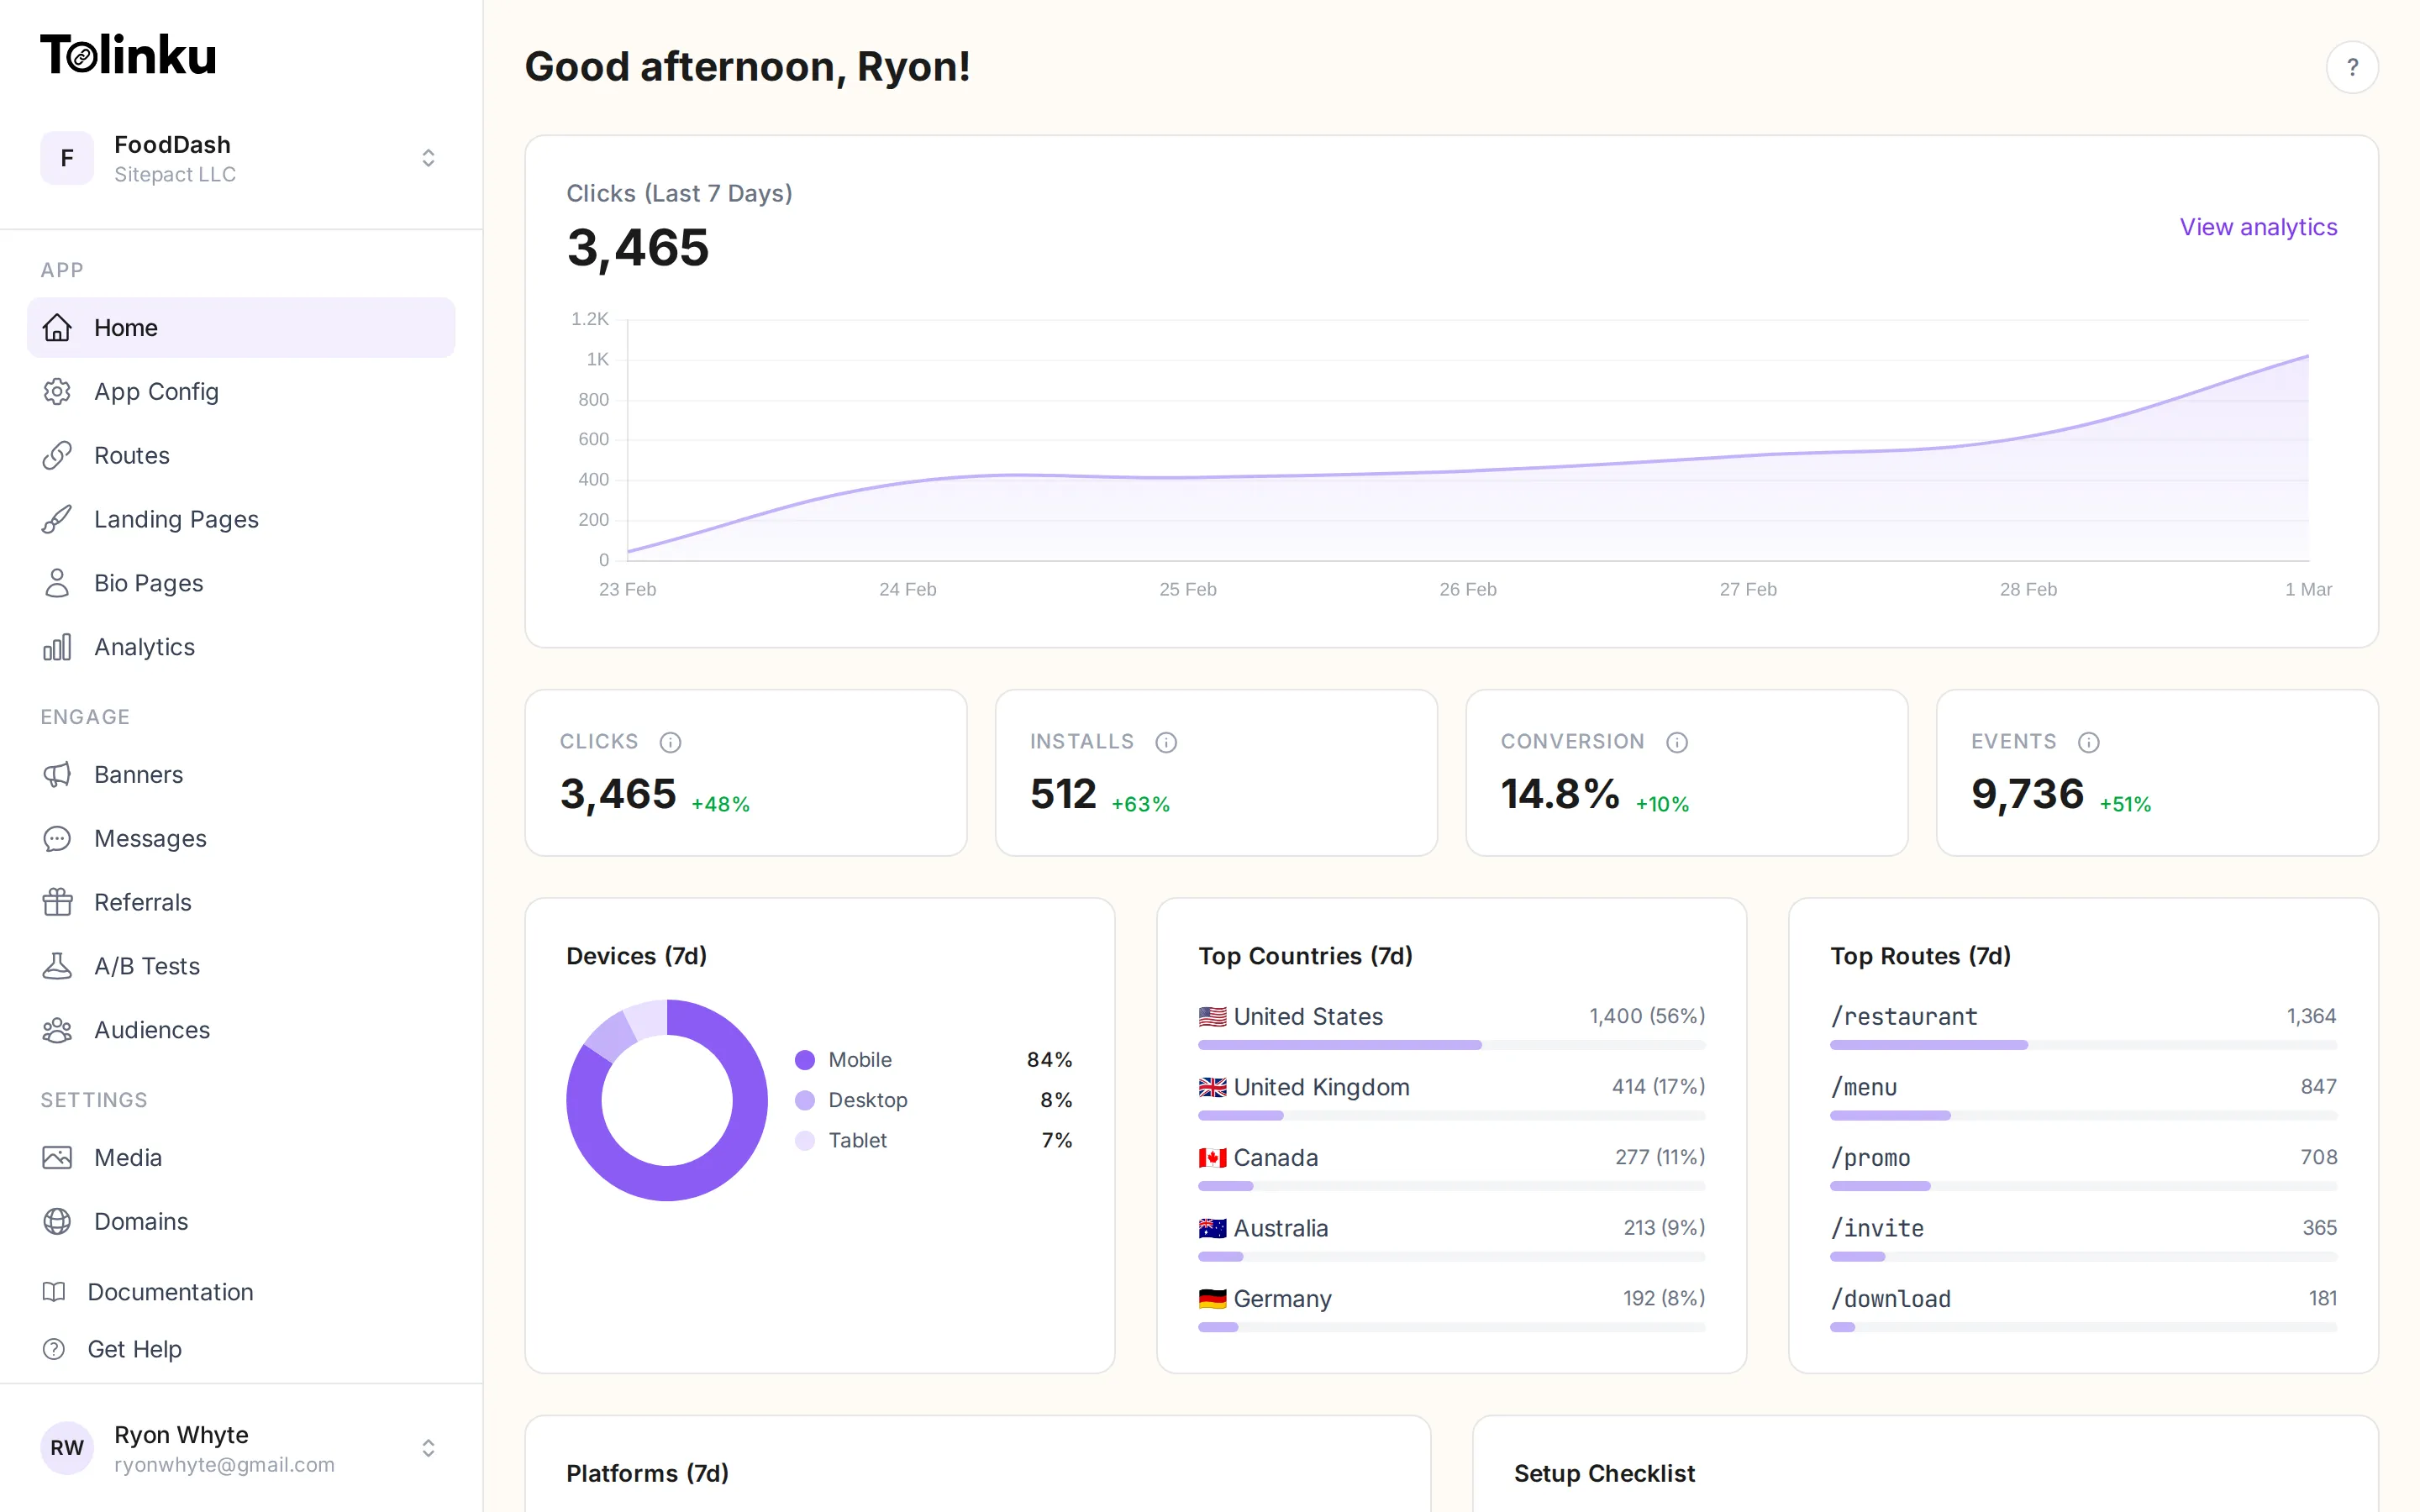
Task: Open Bio Pages
Action: (149, 583)
